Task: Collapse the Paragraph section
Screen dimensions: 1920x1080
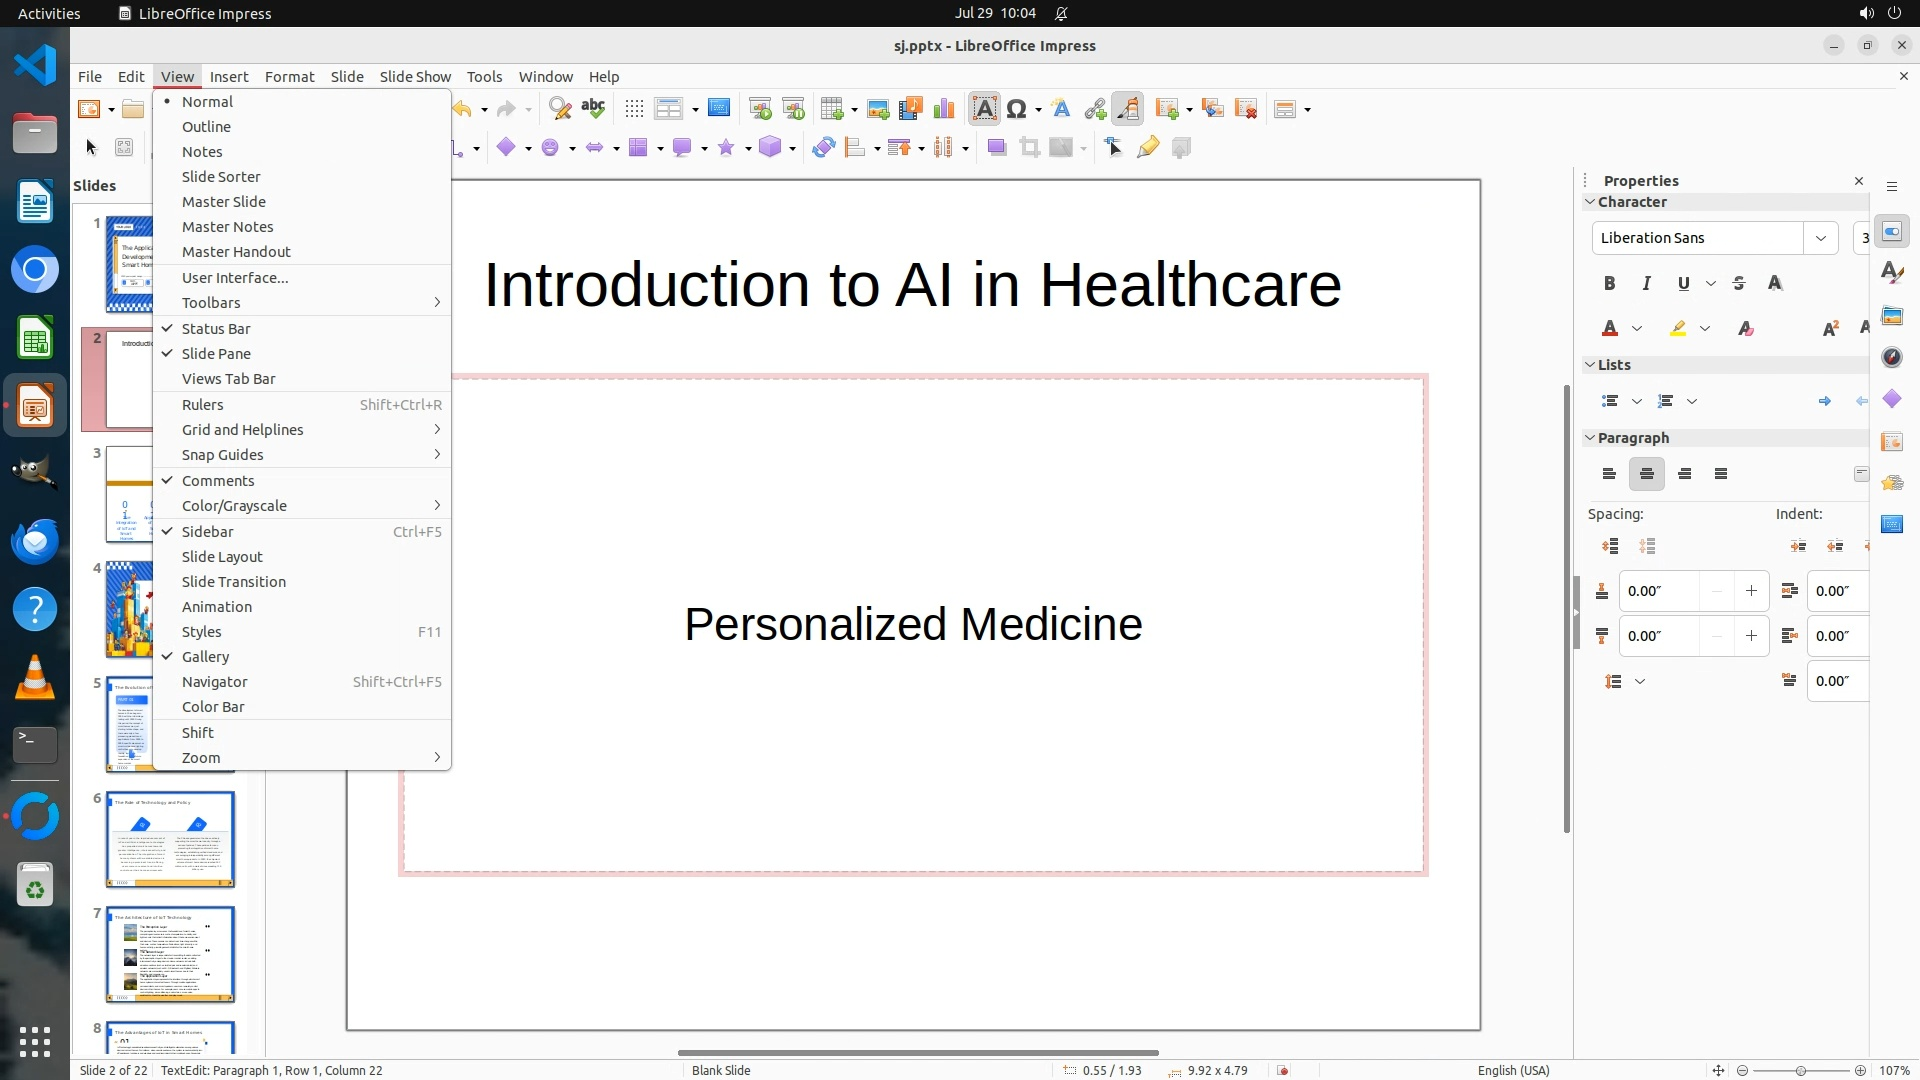Action: point(1590,438)
